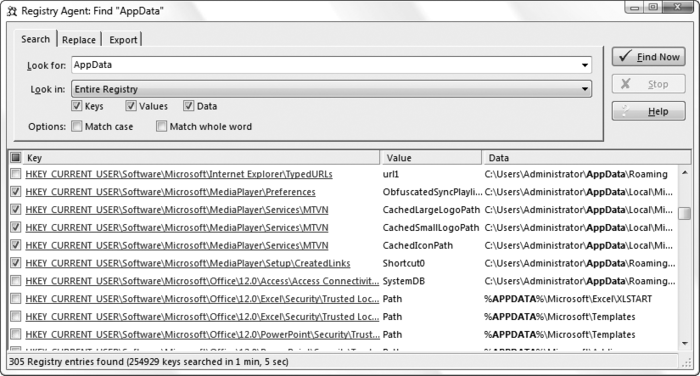Toggle the select-all checkbox in the Key header
Screen dimensions: 700x376
coord(16,157)
